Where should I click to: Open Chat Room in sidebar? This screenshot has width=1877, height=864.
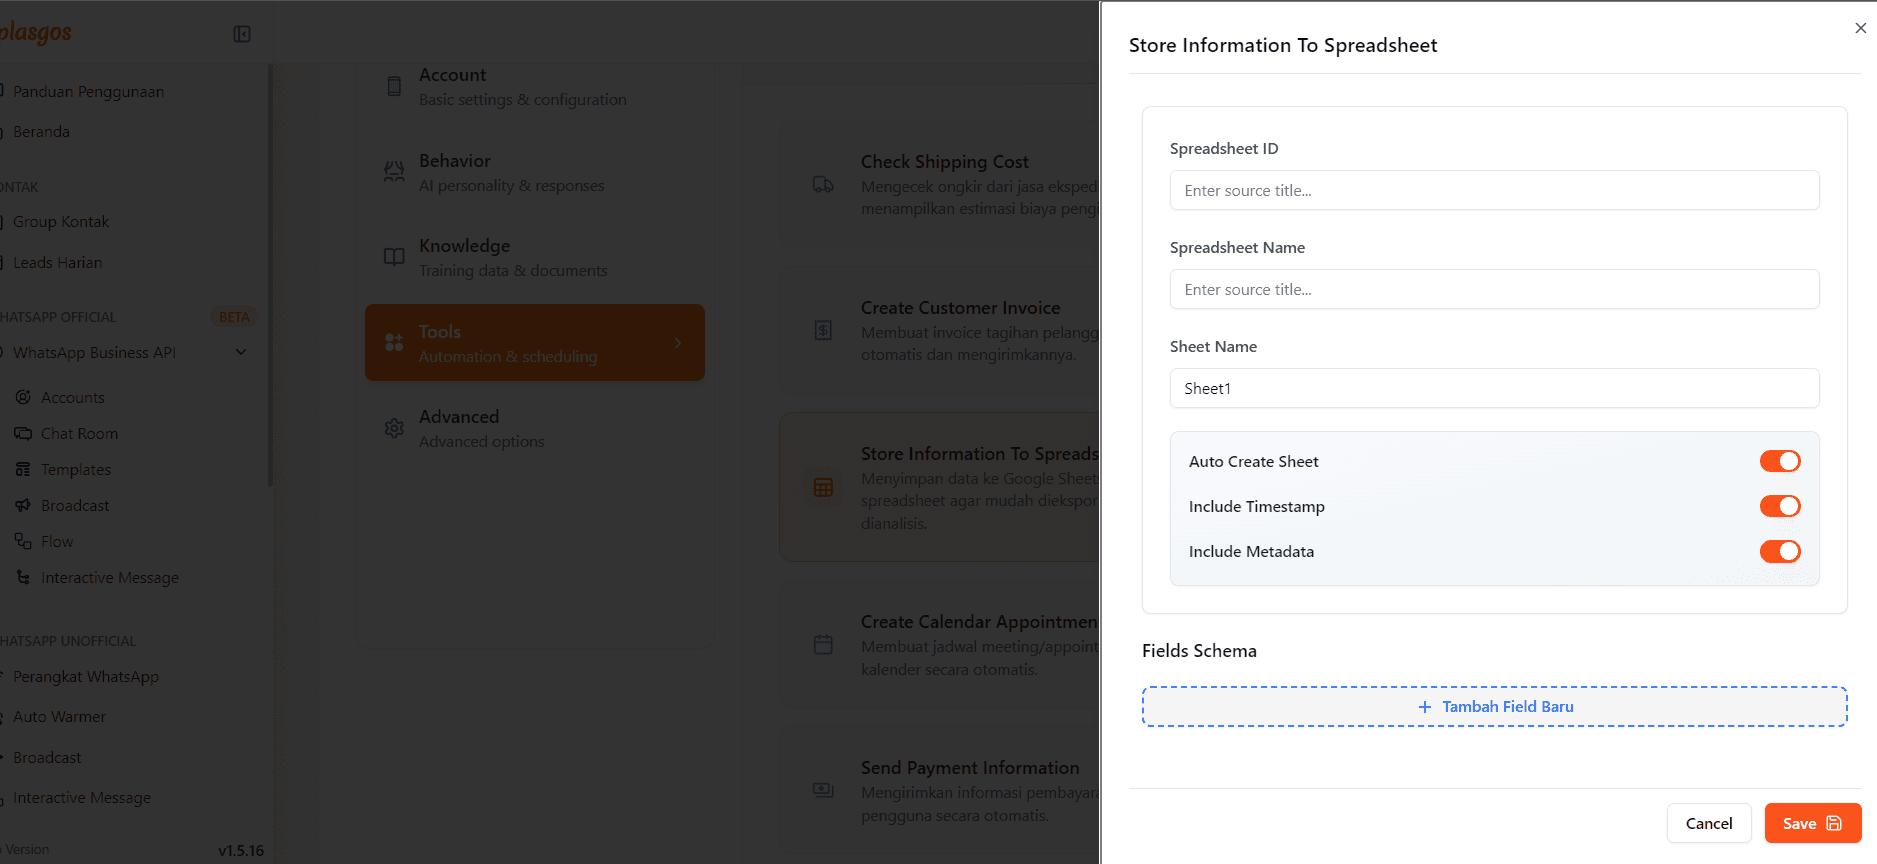coord(79,433)
